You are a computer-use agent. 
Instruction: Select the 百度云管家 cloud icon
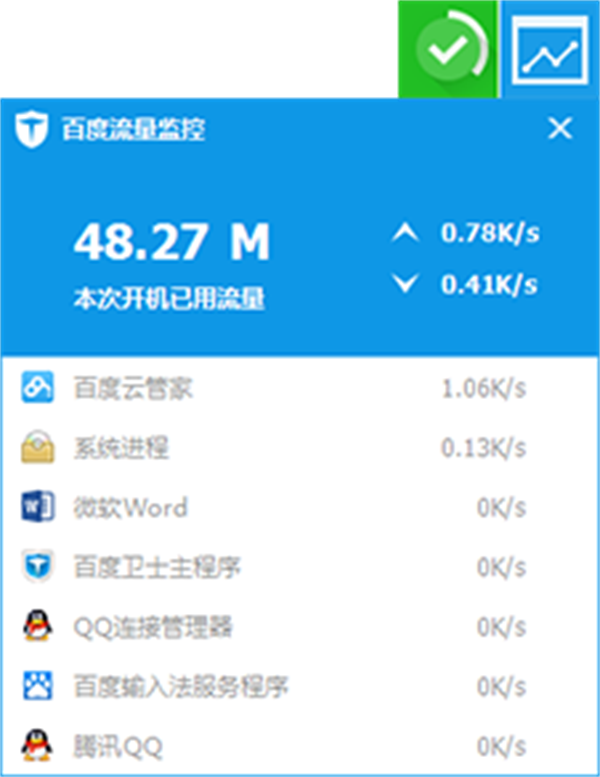37,387
